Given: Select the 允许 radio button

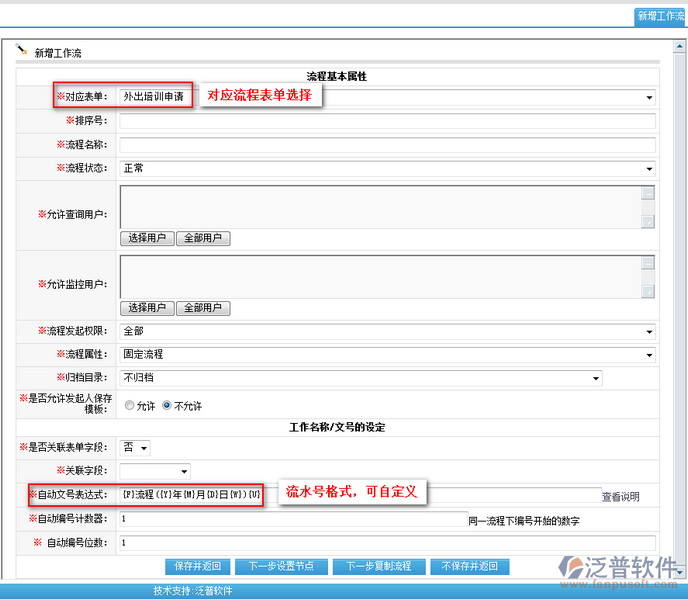Looking at the screenshot, I should 129,406.
